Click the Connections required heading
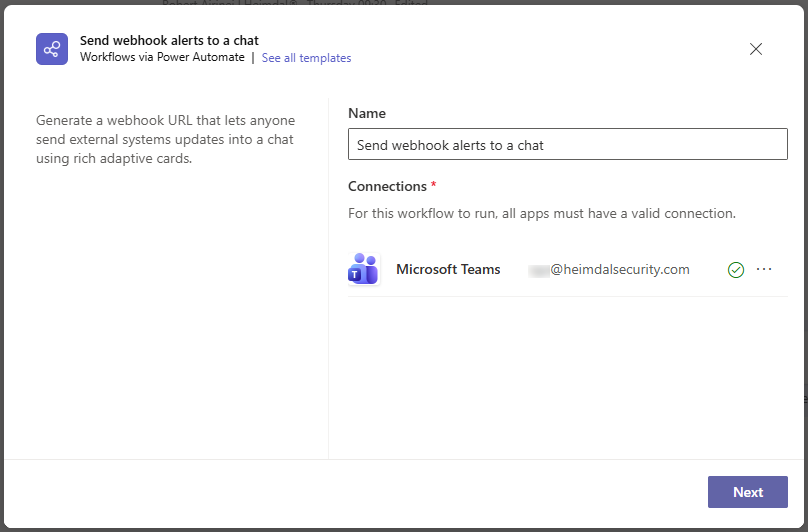Viewport: 808px width, 532px height. coord(392,186)
